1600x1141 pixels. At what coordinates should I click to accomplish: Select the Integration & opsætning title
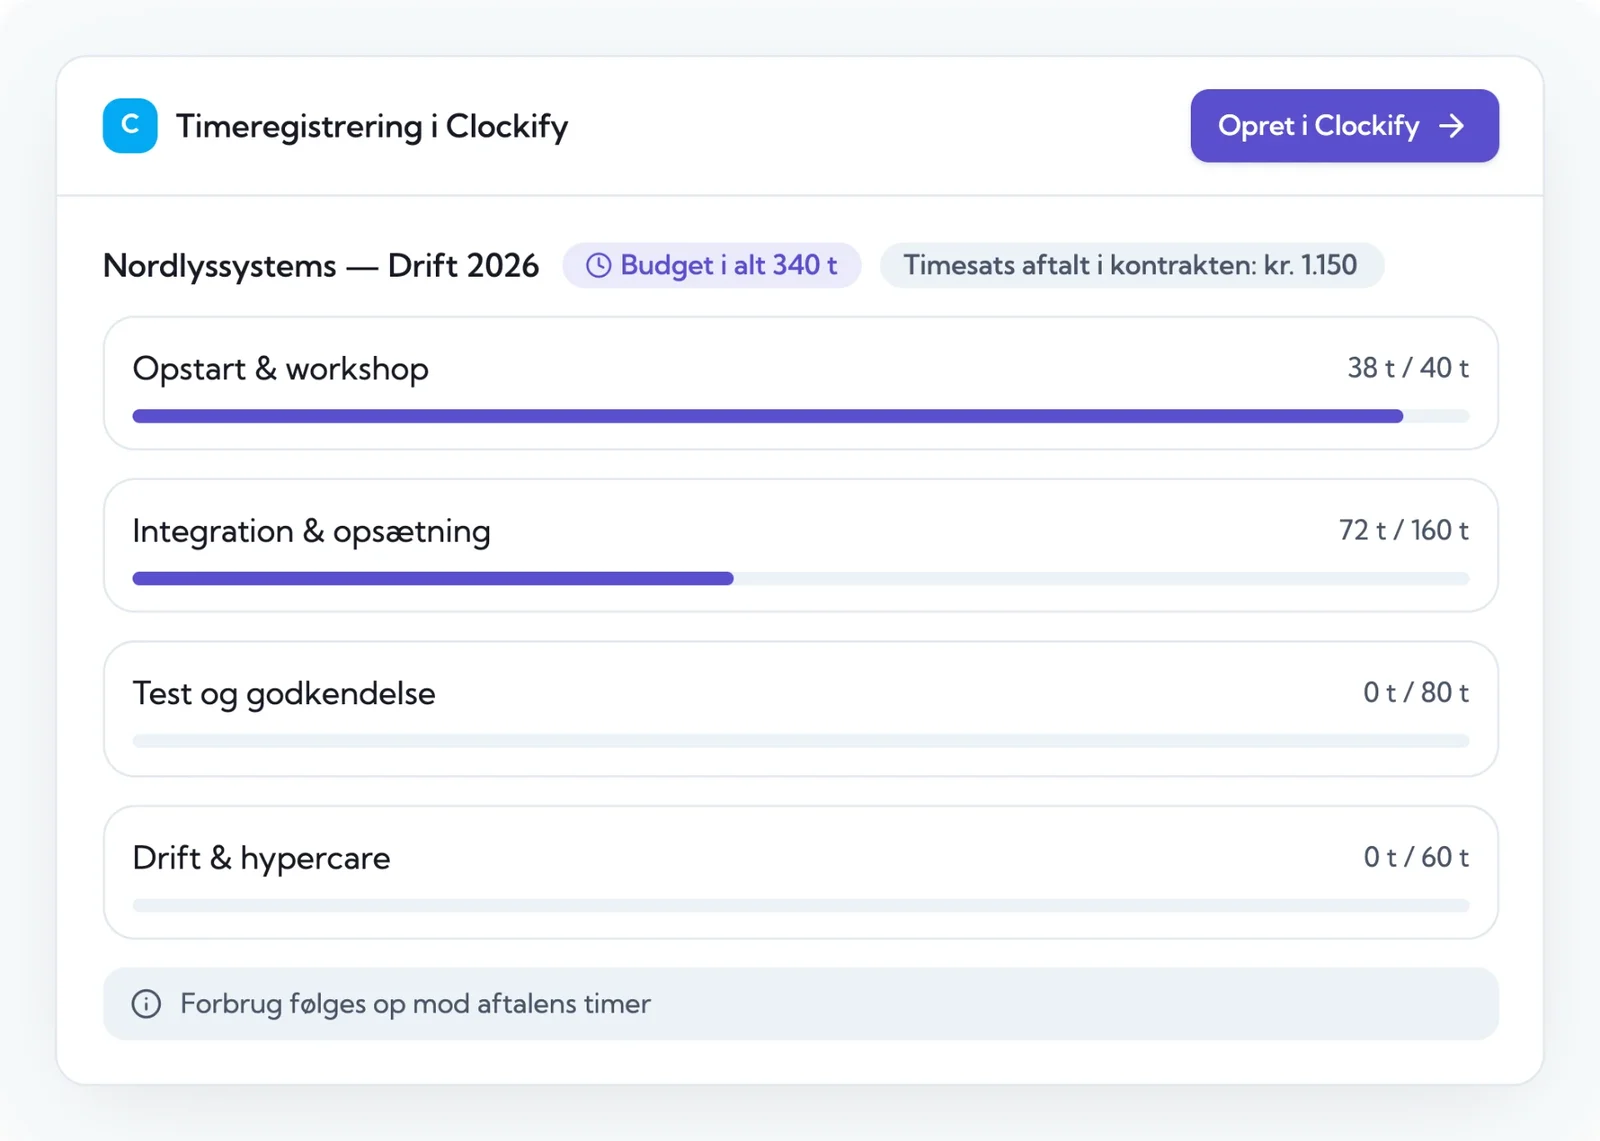[312, 531]
